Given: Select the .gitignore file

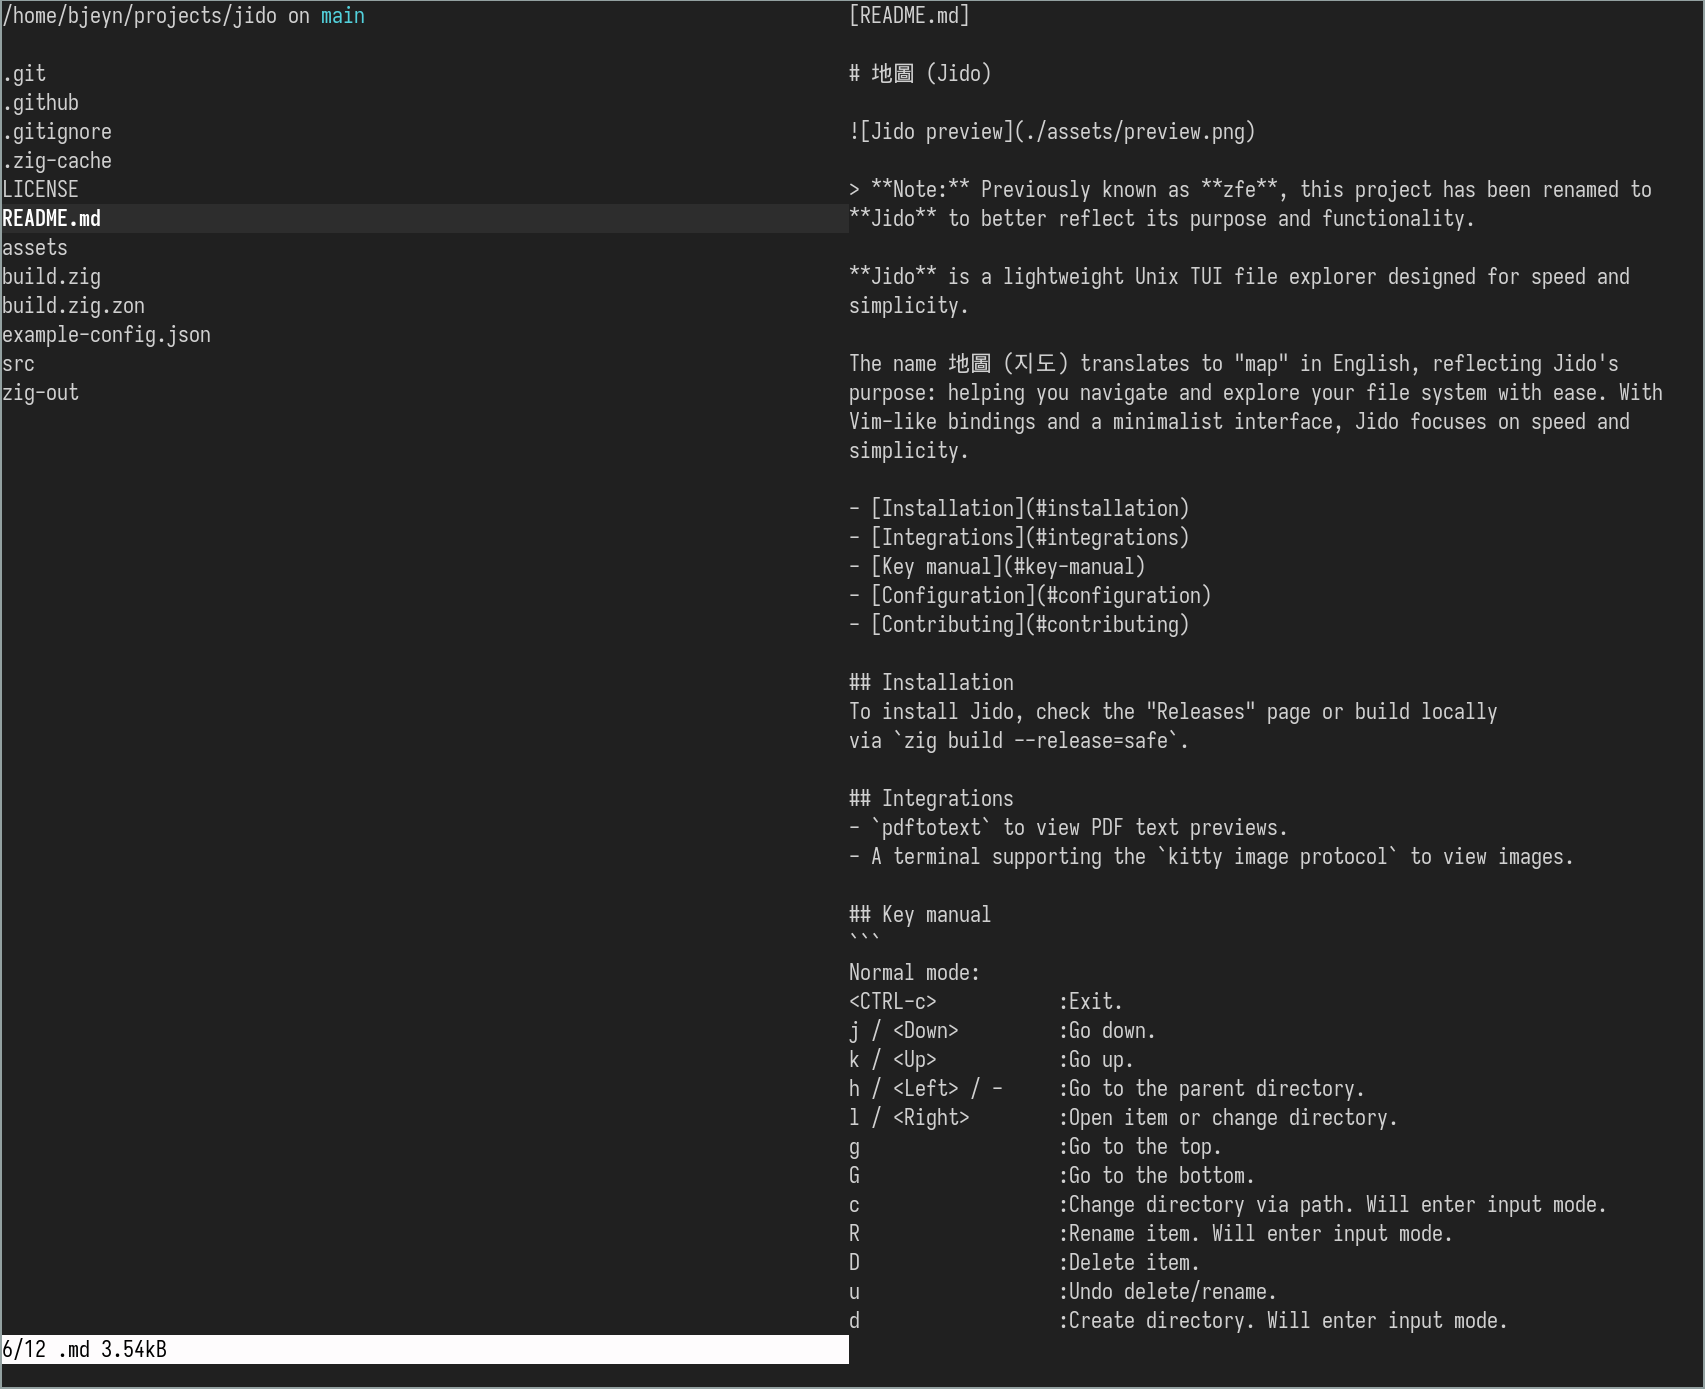Looking at the screenshot, I should point(57,132).
